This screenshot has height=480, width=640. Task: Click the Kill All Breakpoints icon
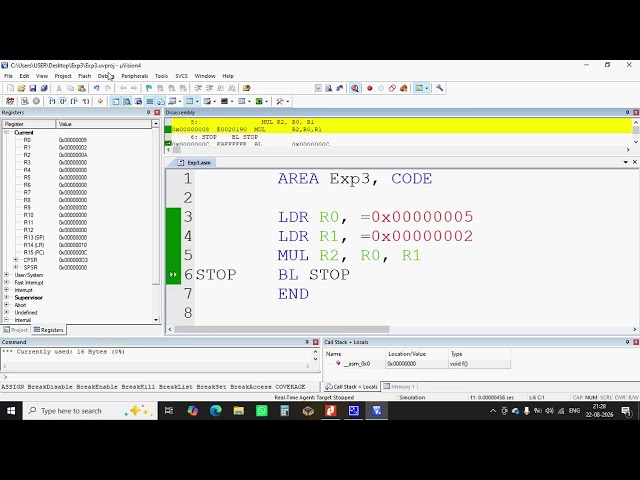click(x=404, y=88)
